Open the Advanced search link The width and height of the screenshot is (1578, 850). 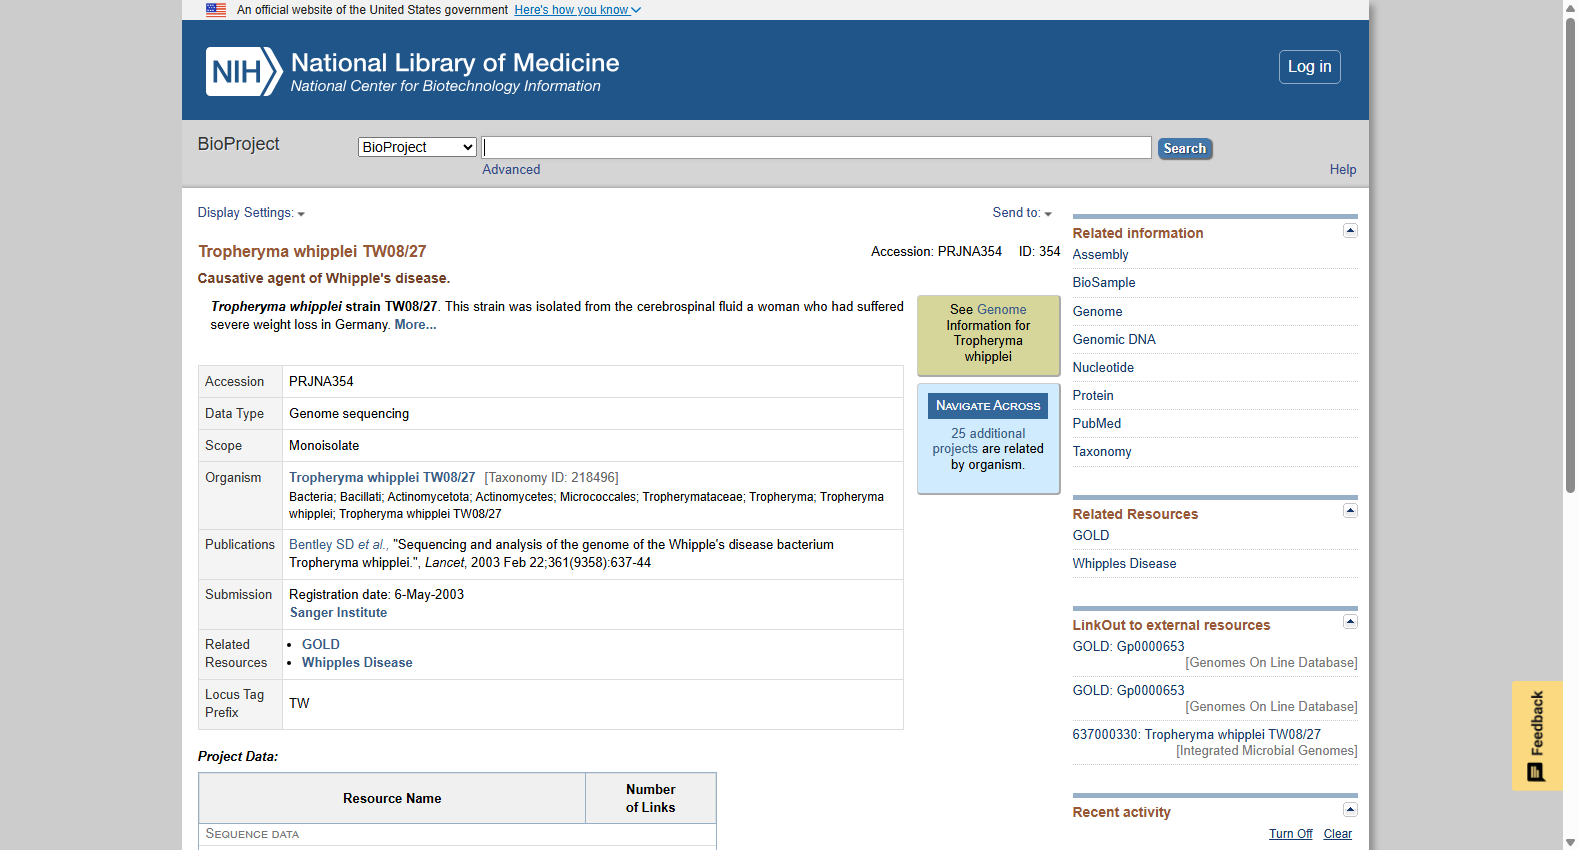click(511, 170)
